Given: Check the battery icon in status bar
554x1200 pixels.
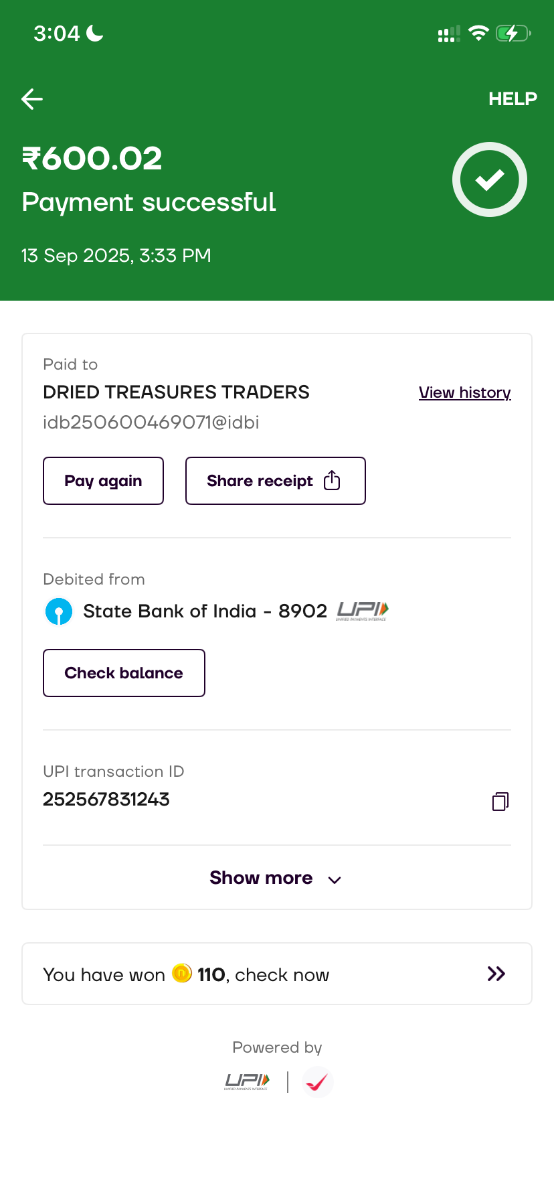Looking at the screenshot, I should 514,33.
